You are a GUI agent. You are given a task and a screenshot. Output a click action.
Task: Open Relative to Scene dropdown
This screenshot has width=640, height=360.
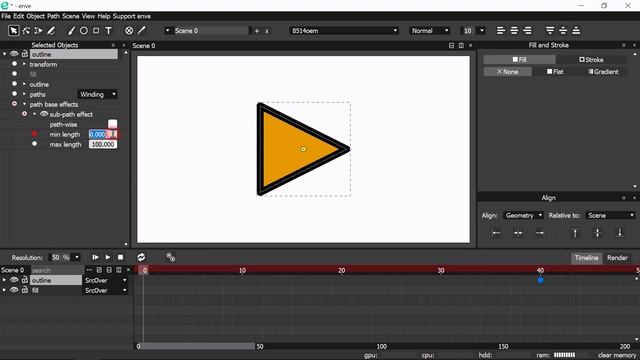click(x=611, y=215)
